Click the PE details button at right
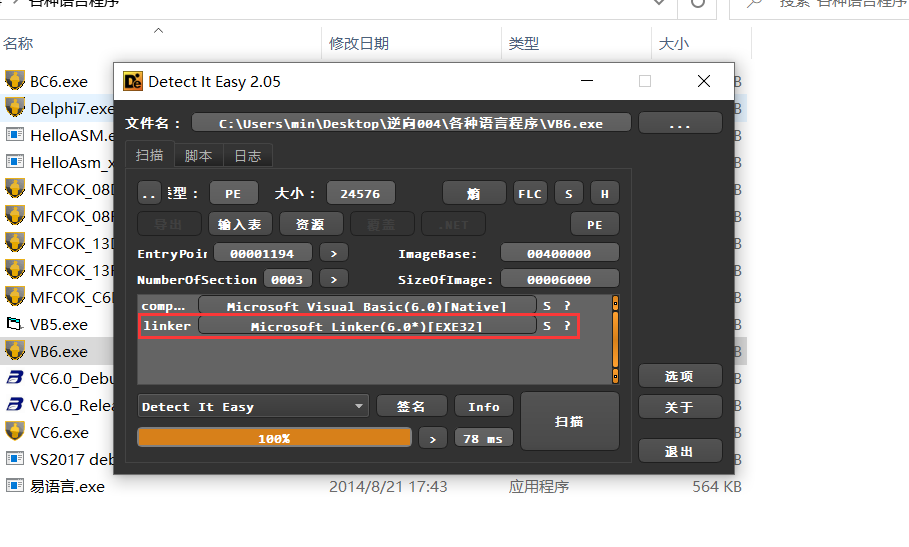 595,224
